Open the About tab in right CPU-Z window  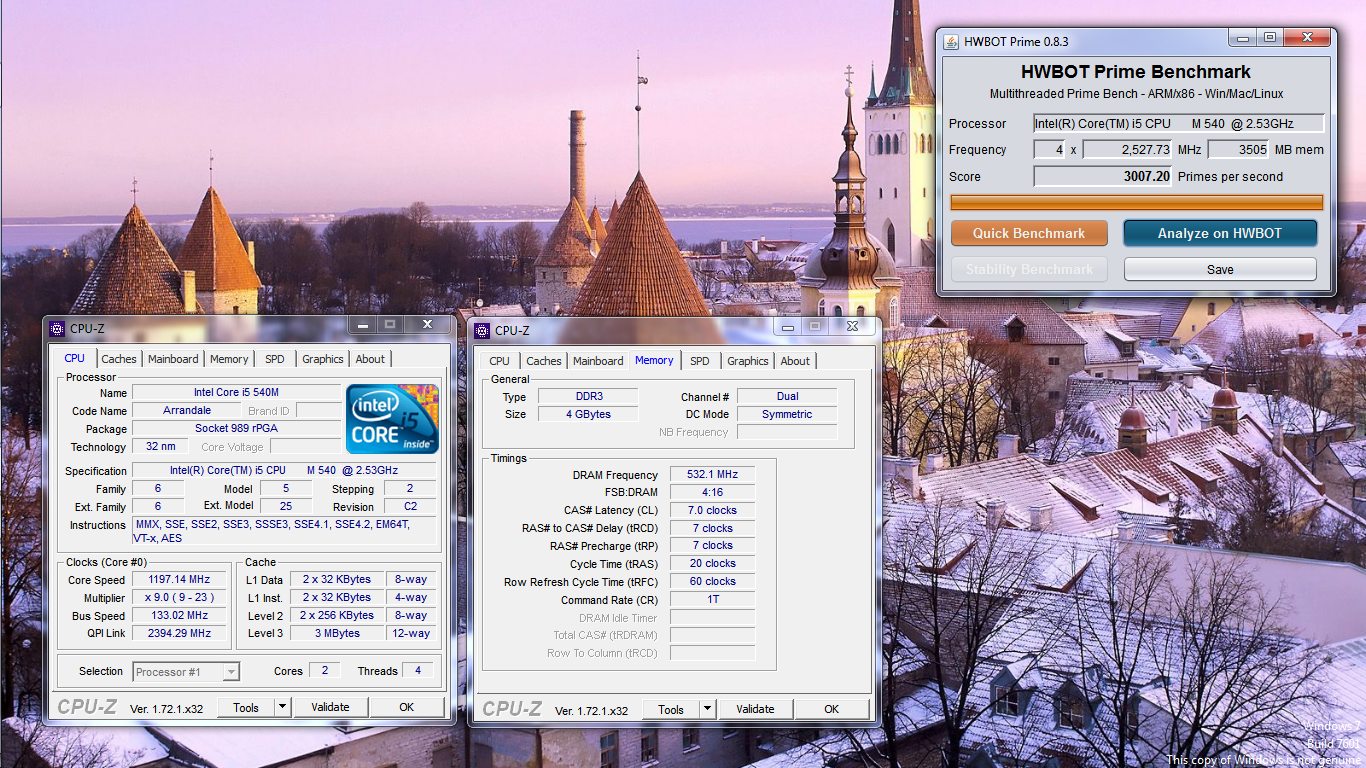pyautogui.click(x=795, y=361)
